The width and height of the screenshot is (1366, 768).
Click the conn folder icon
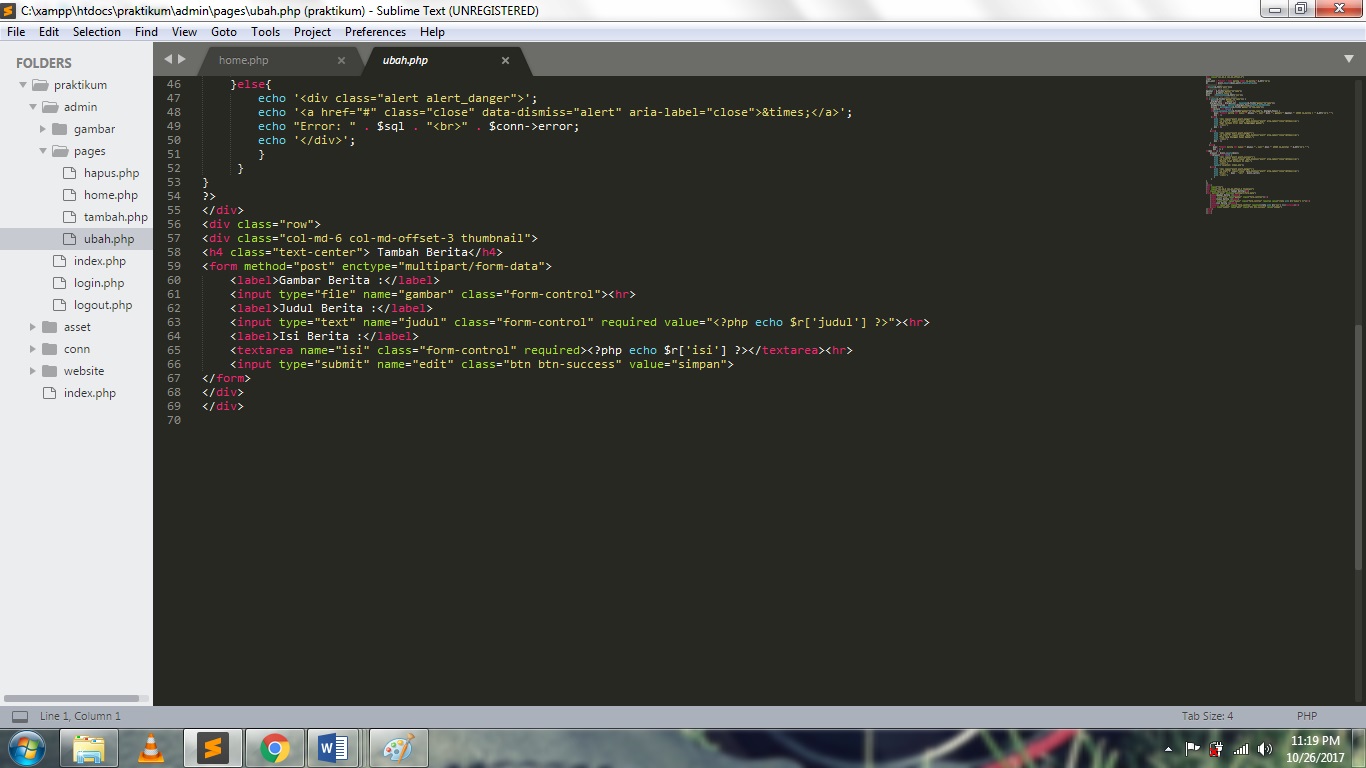pyautogui.click(x=50, y=349)
